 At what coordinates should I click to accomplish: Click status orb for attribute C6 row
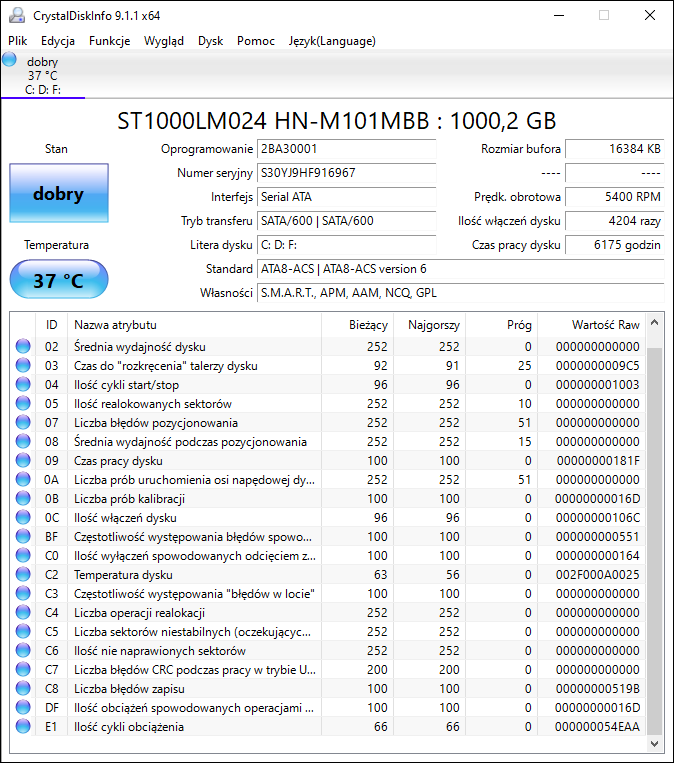(x=23, y=650)
